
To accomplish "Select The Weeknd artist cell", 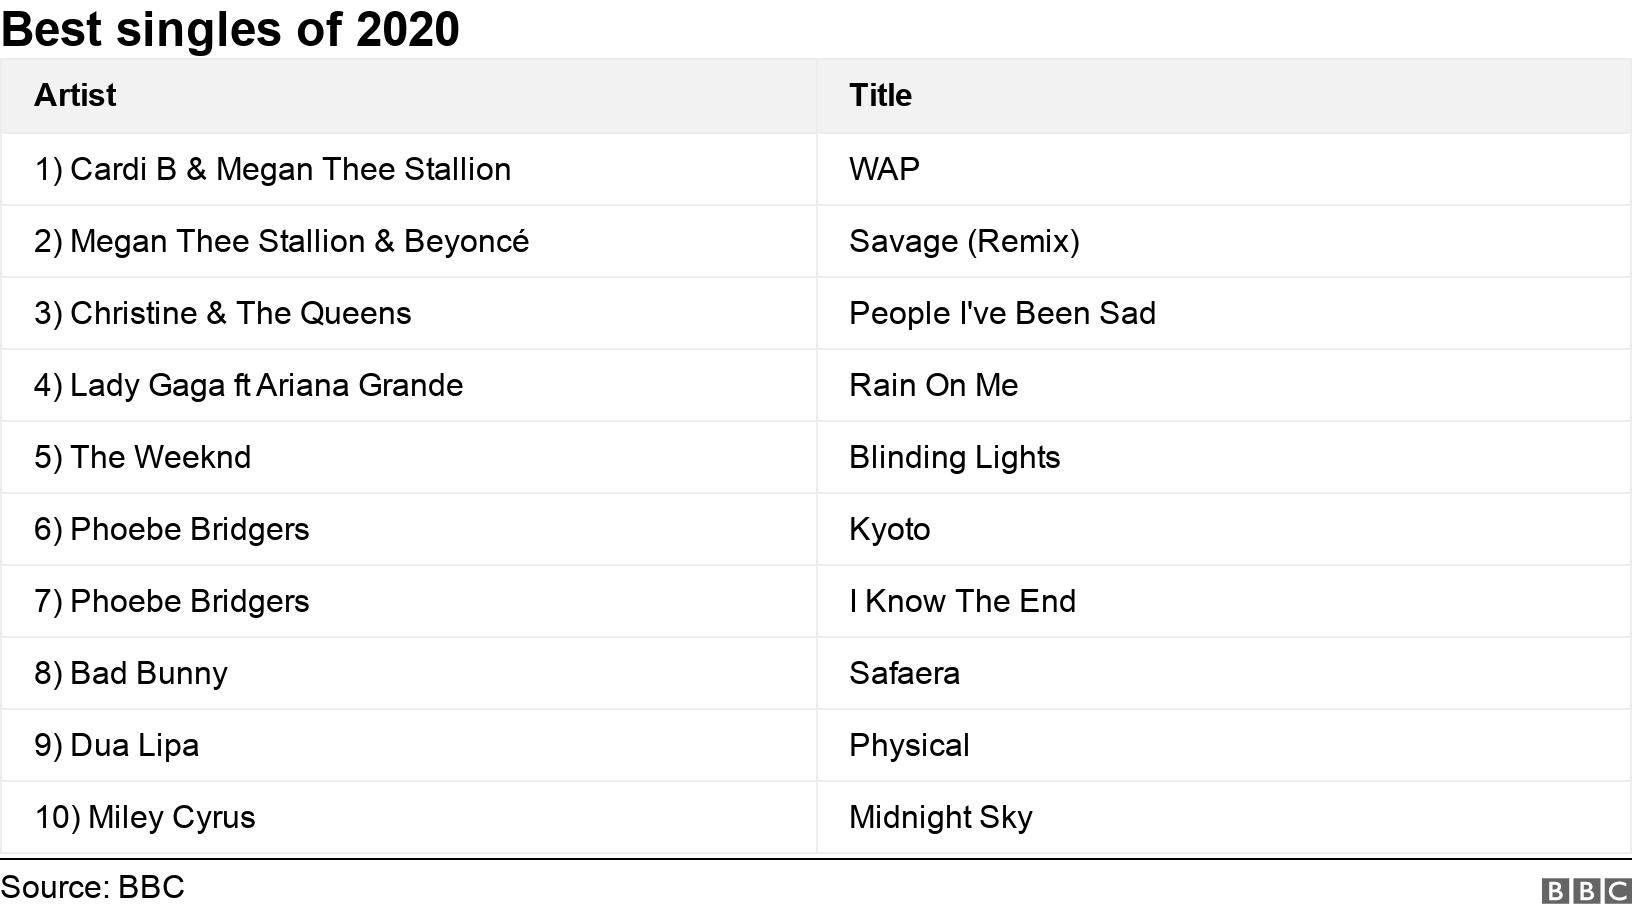I will [142, 457].
